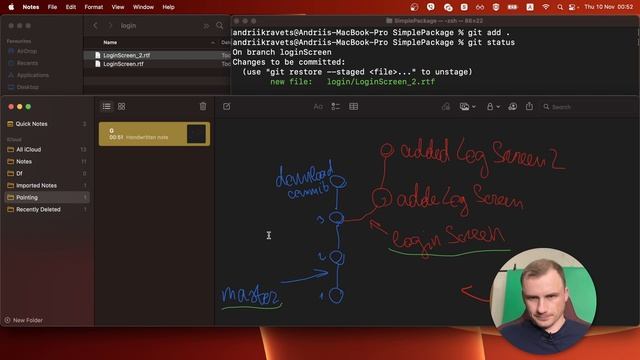
Task: Open the Aa text format options
Action: tap(318, 107)
